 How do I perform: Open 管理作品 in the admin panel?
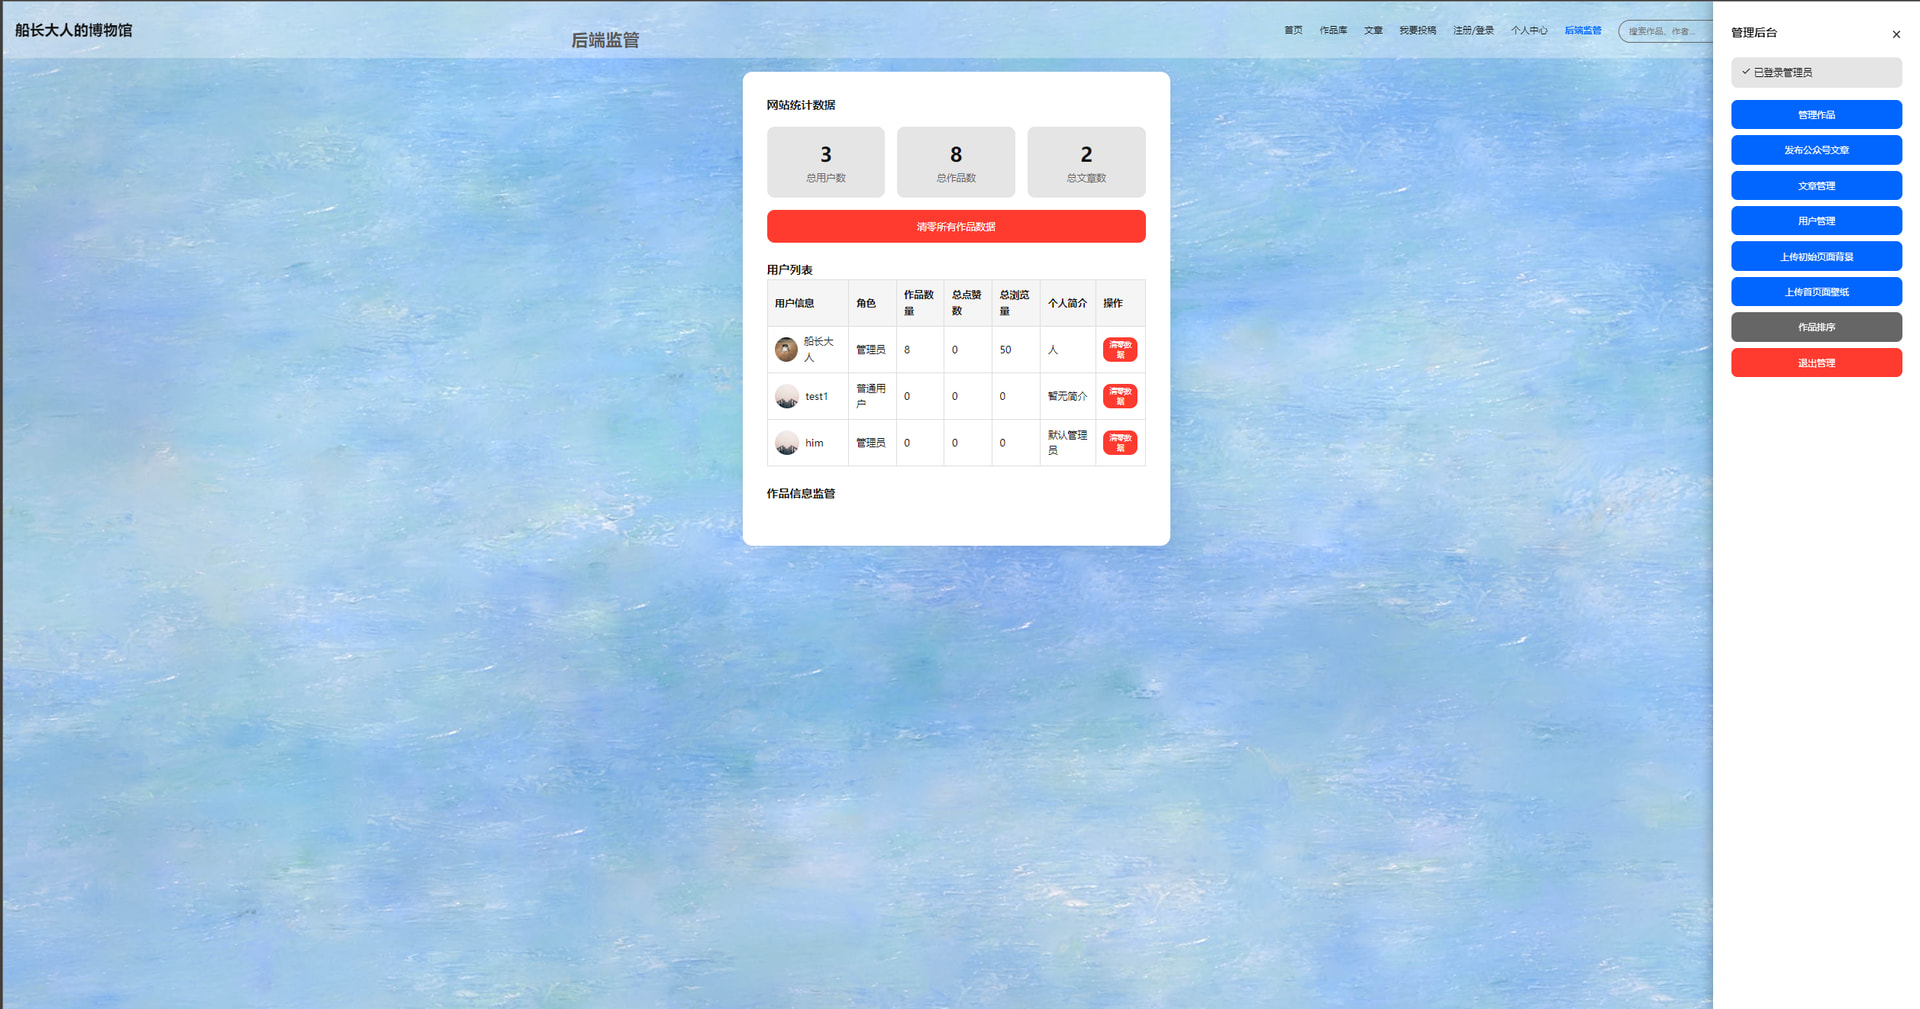(x=1816, y=115)
